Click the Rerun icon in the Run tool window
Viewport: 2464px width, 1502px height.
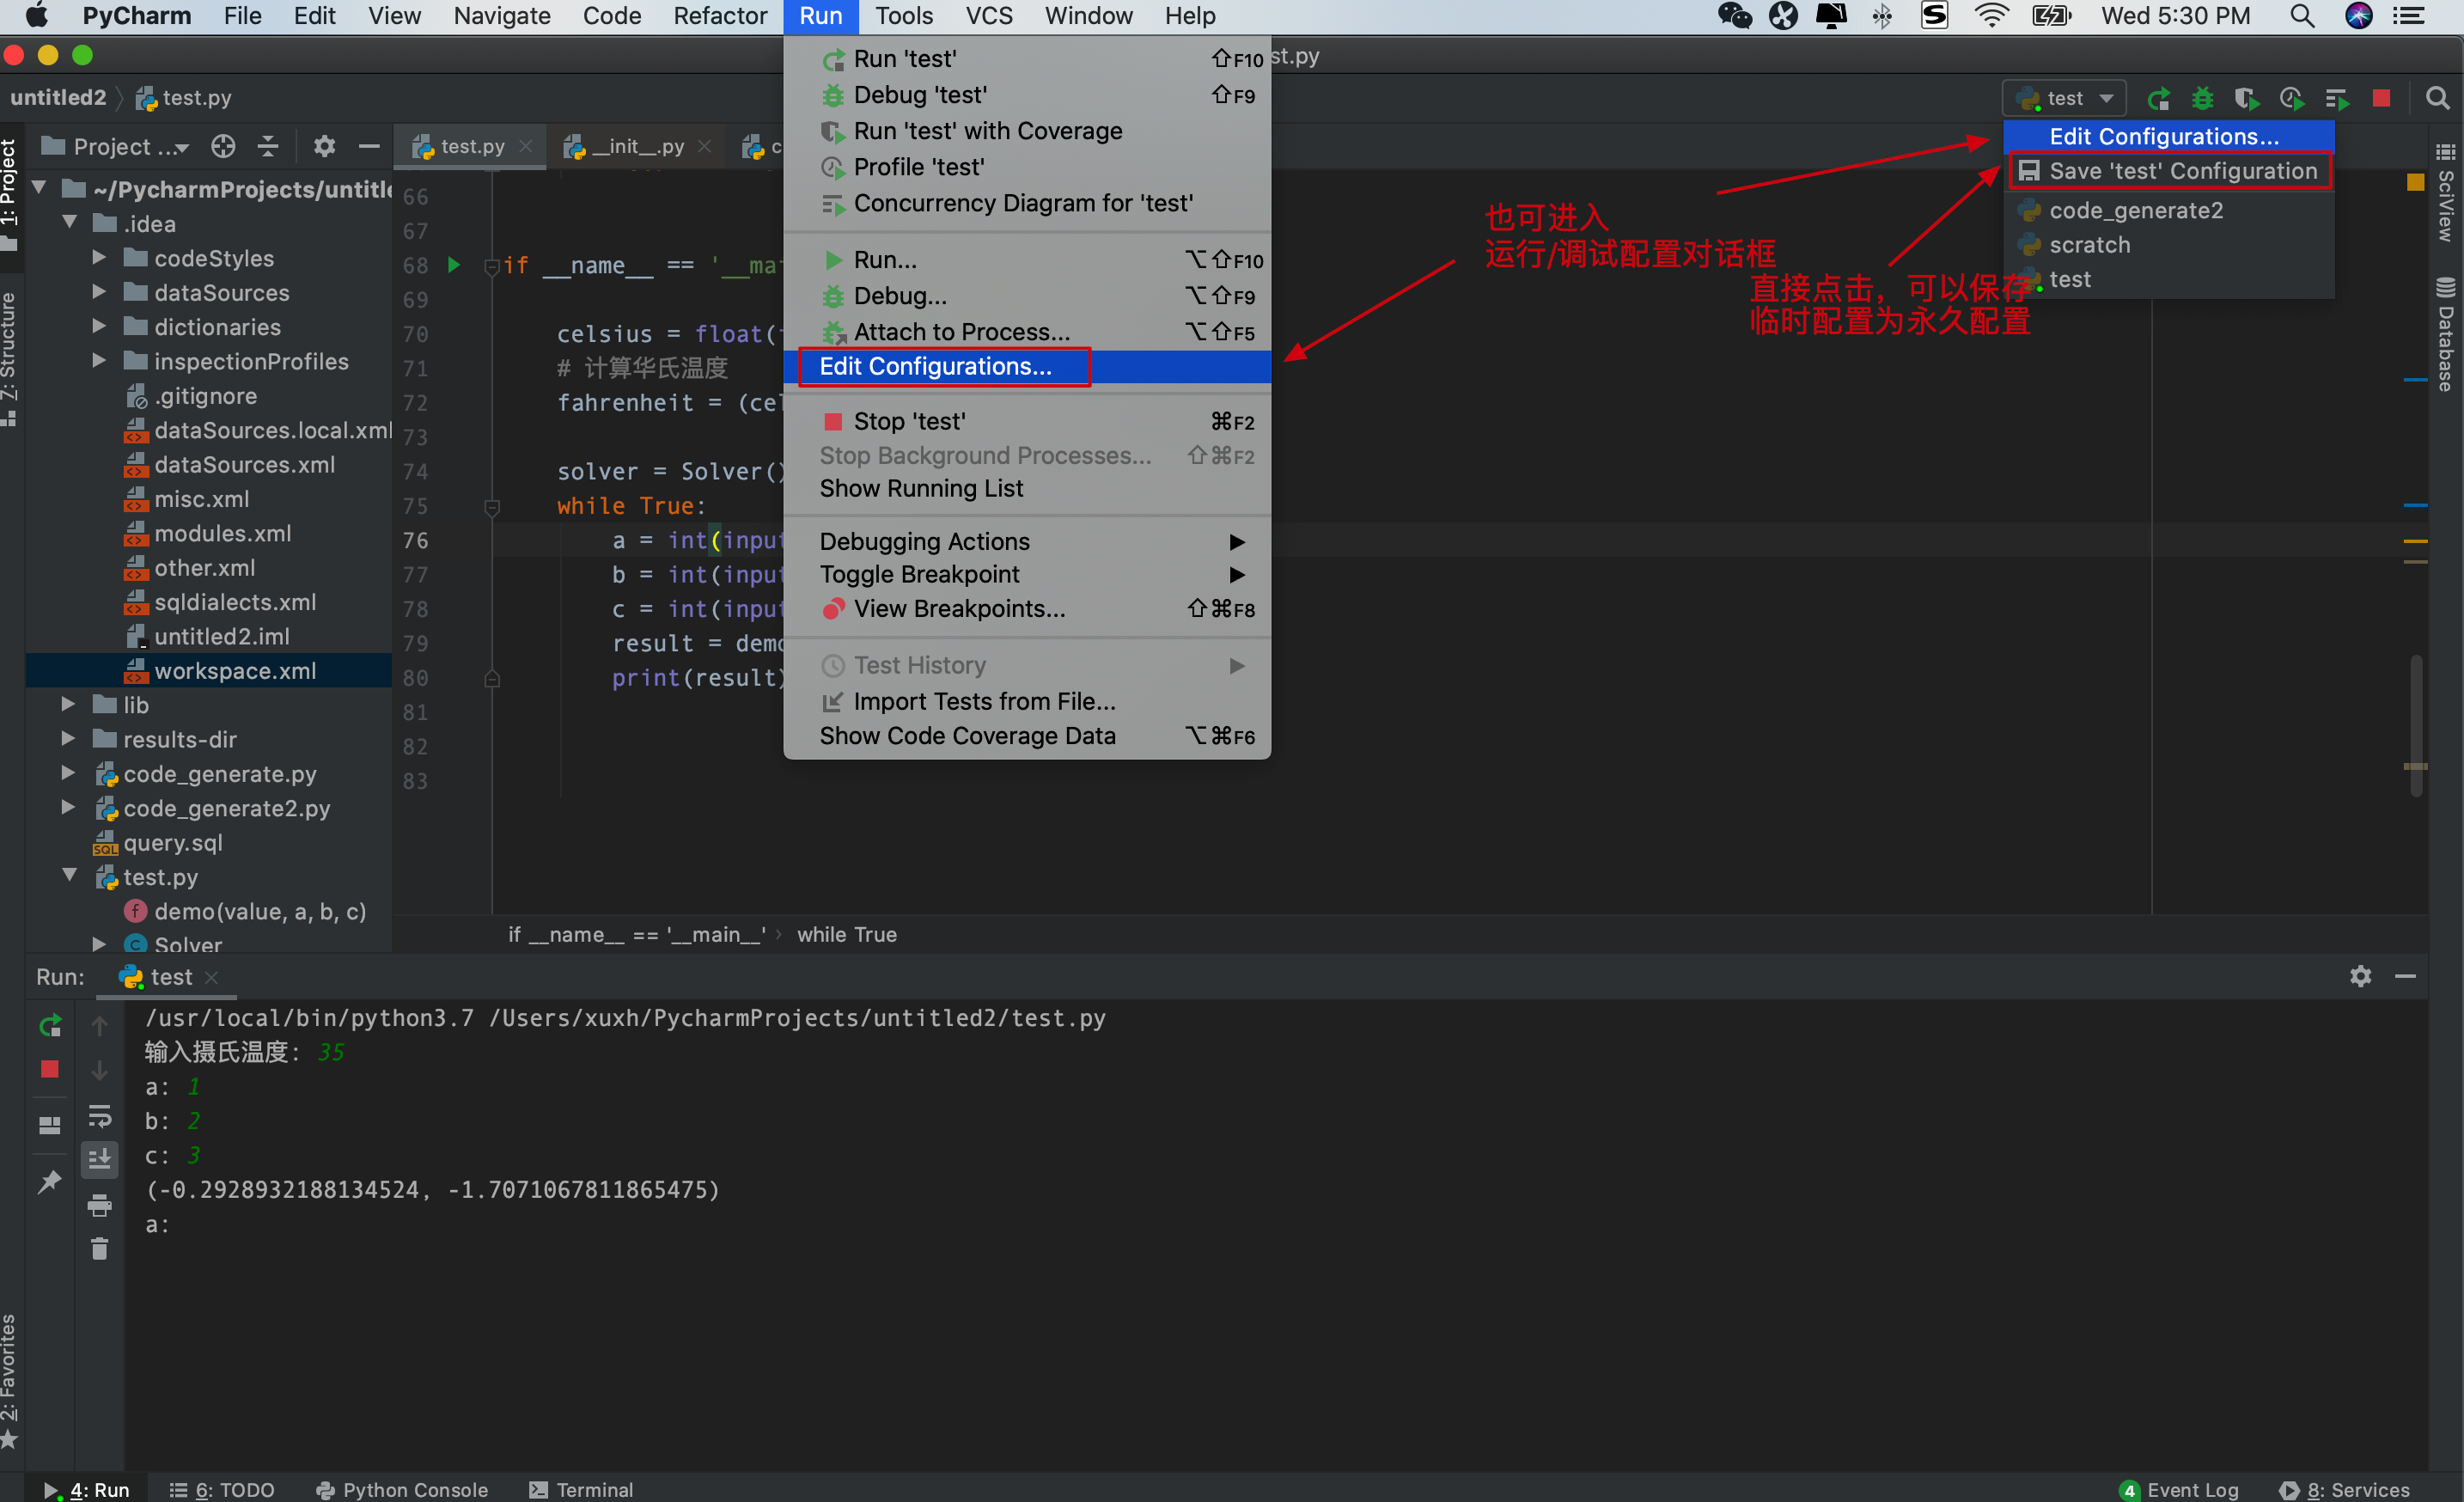49,1025
